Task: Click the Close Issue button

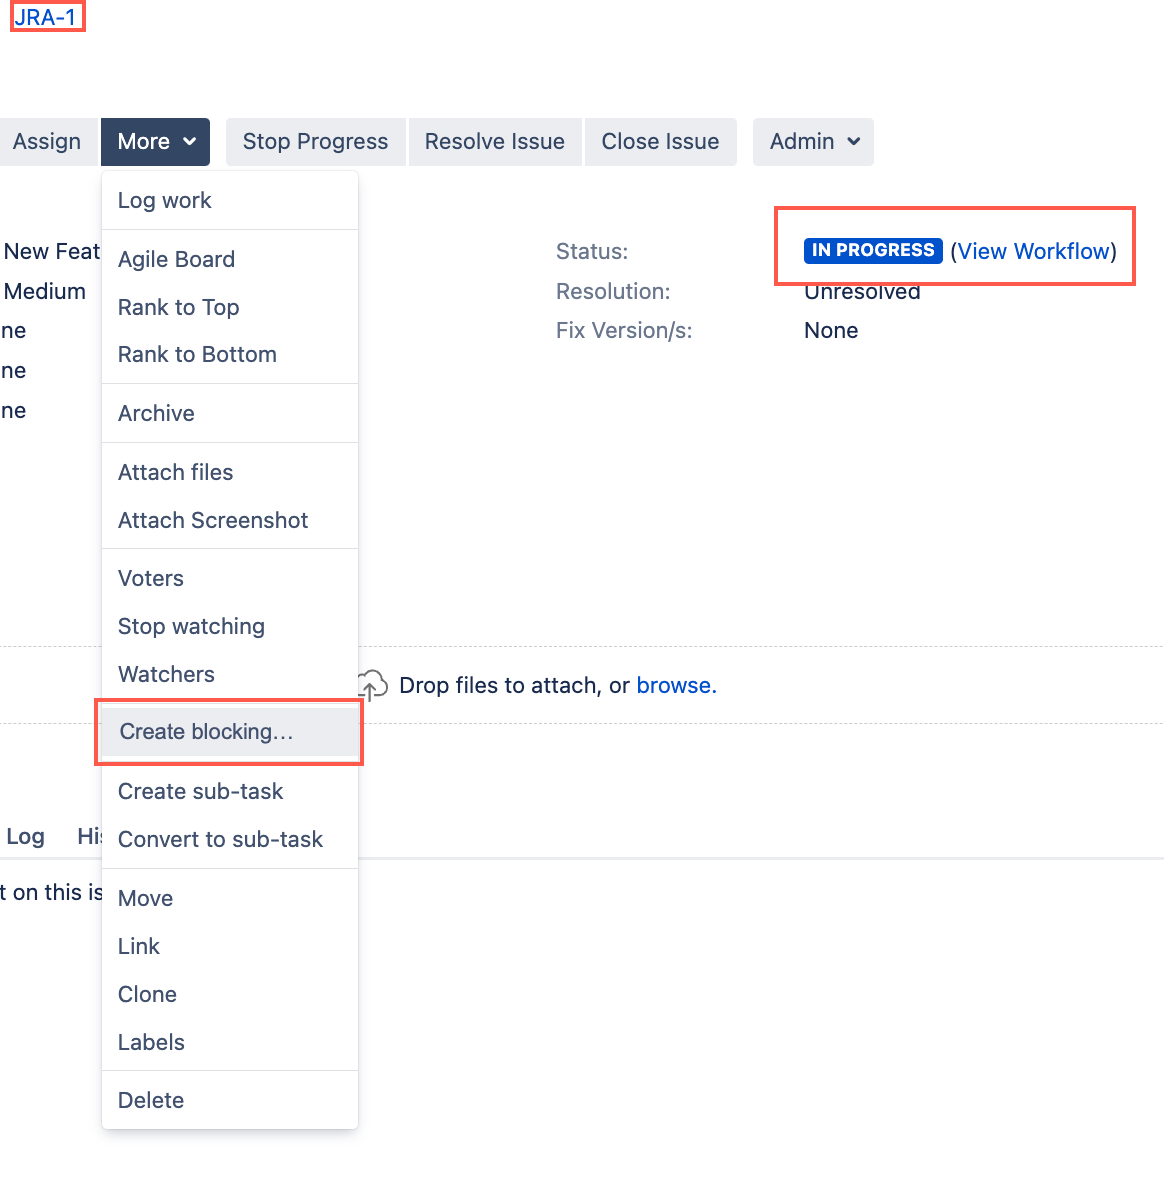Action: [661, 141]
